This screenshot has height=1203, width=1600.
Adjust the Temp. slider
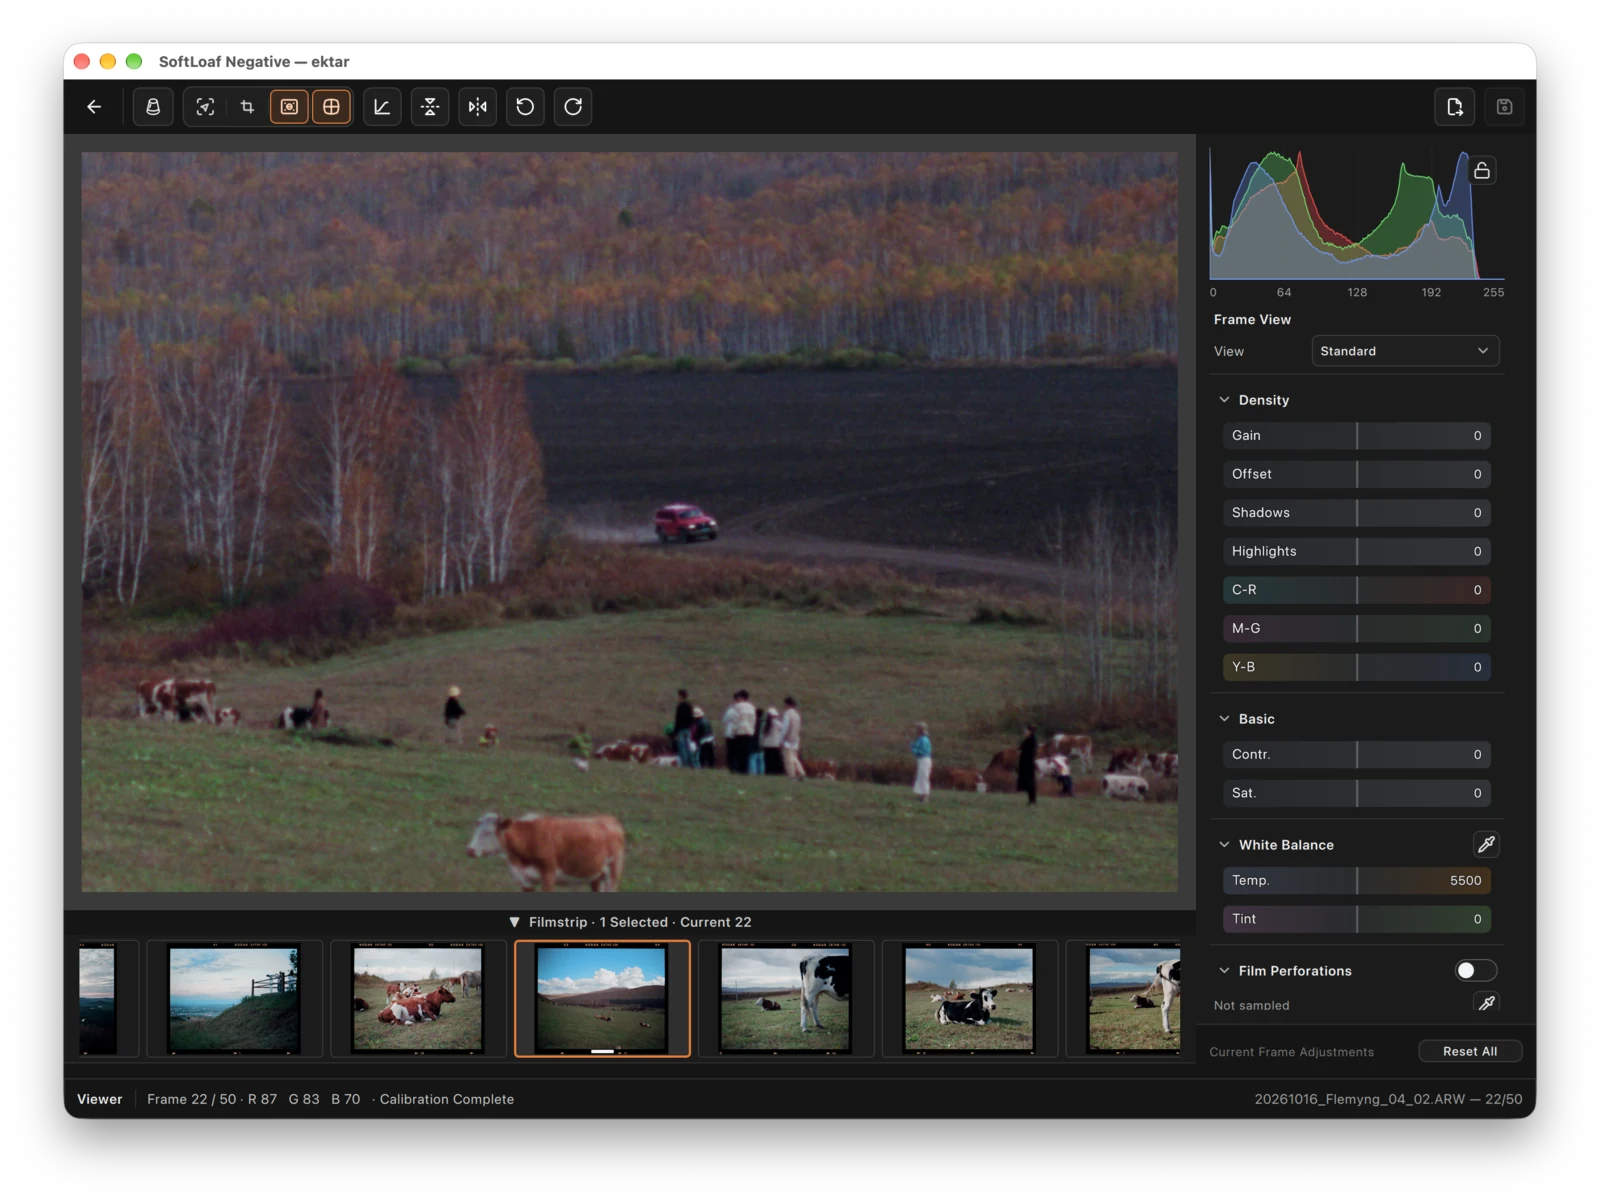tap(1357, 881)
